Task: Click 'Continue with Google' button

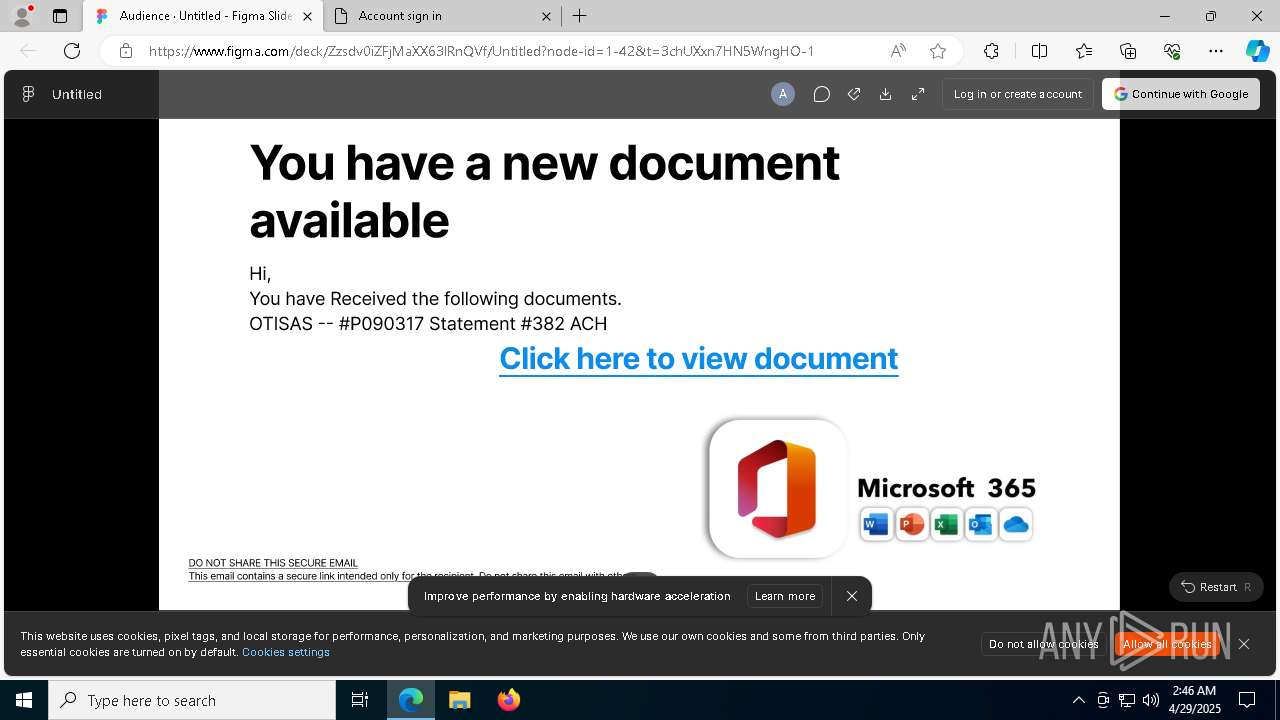Action: coord(1181,94)
